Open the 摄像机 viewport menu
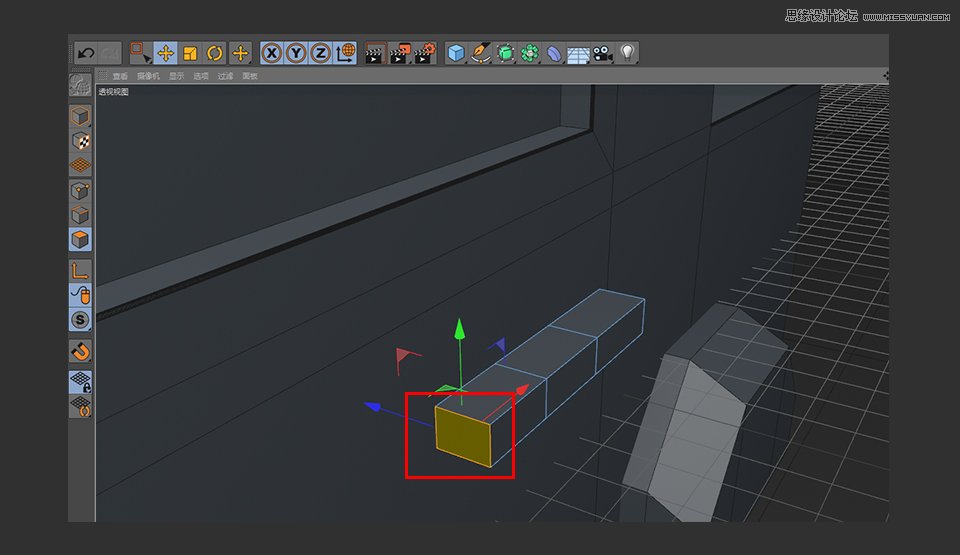The width and height of the screenshot is (960, 555). click(148, 76)
